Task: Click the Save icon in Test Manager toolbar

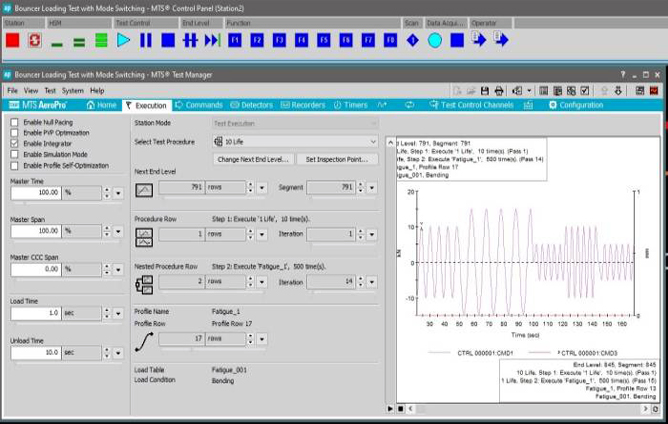Action: click(486, 90)
